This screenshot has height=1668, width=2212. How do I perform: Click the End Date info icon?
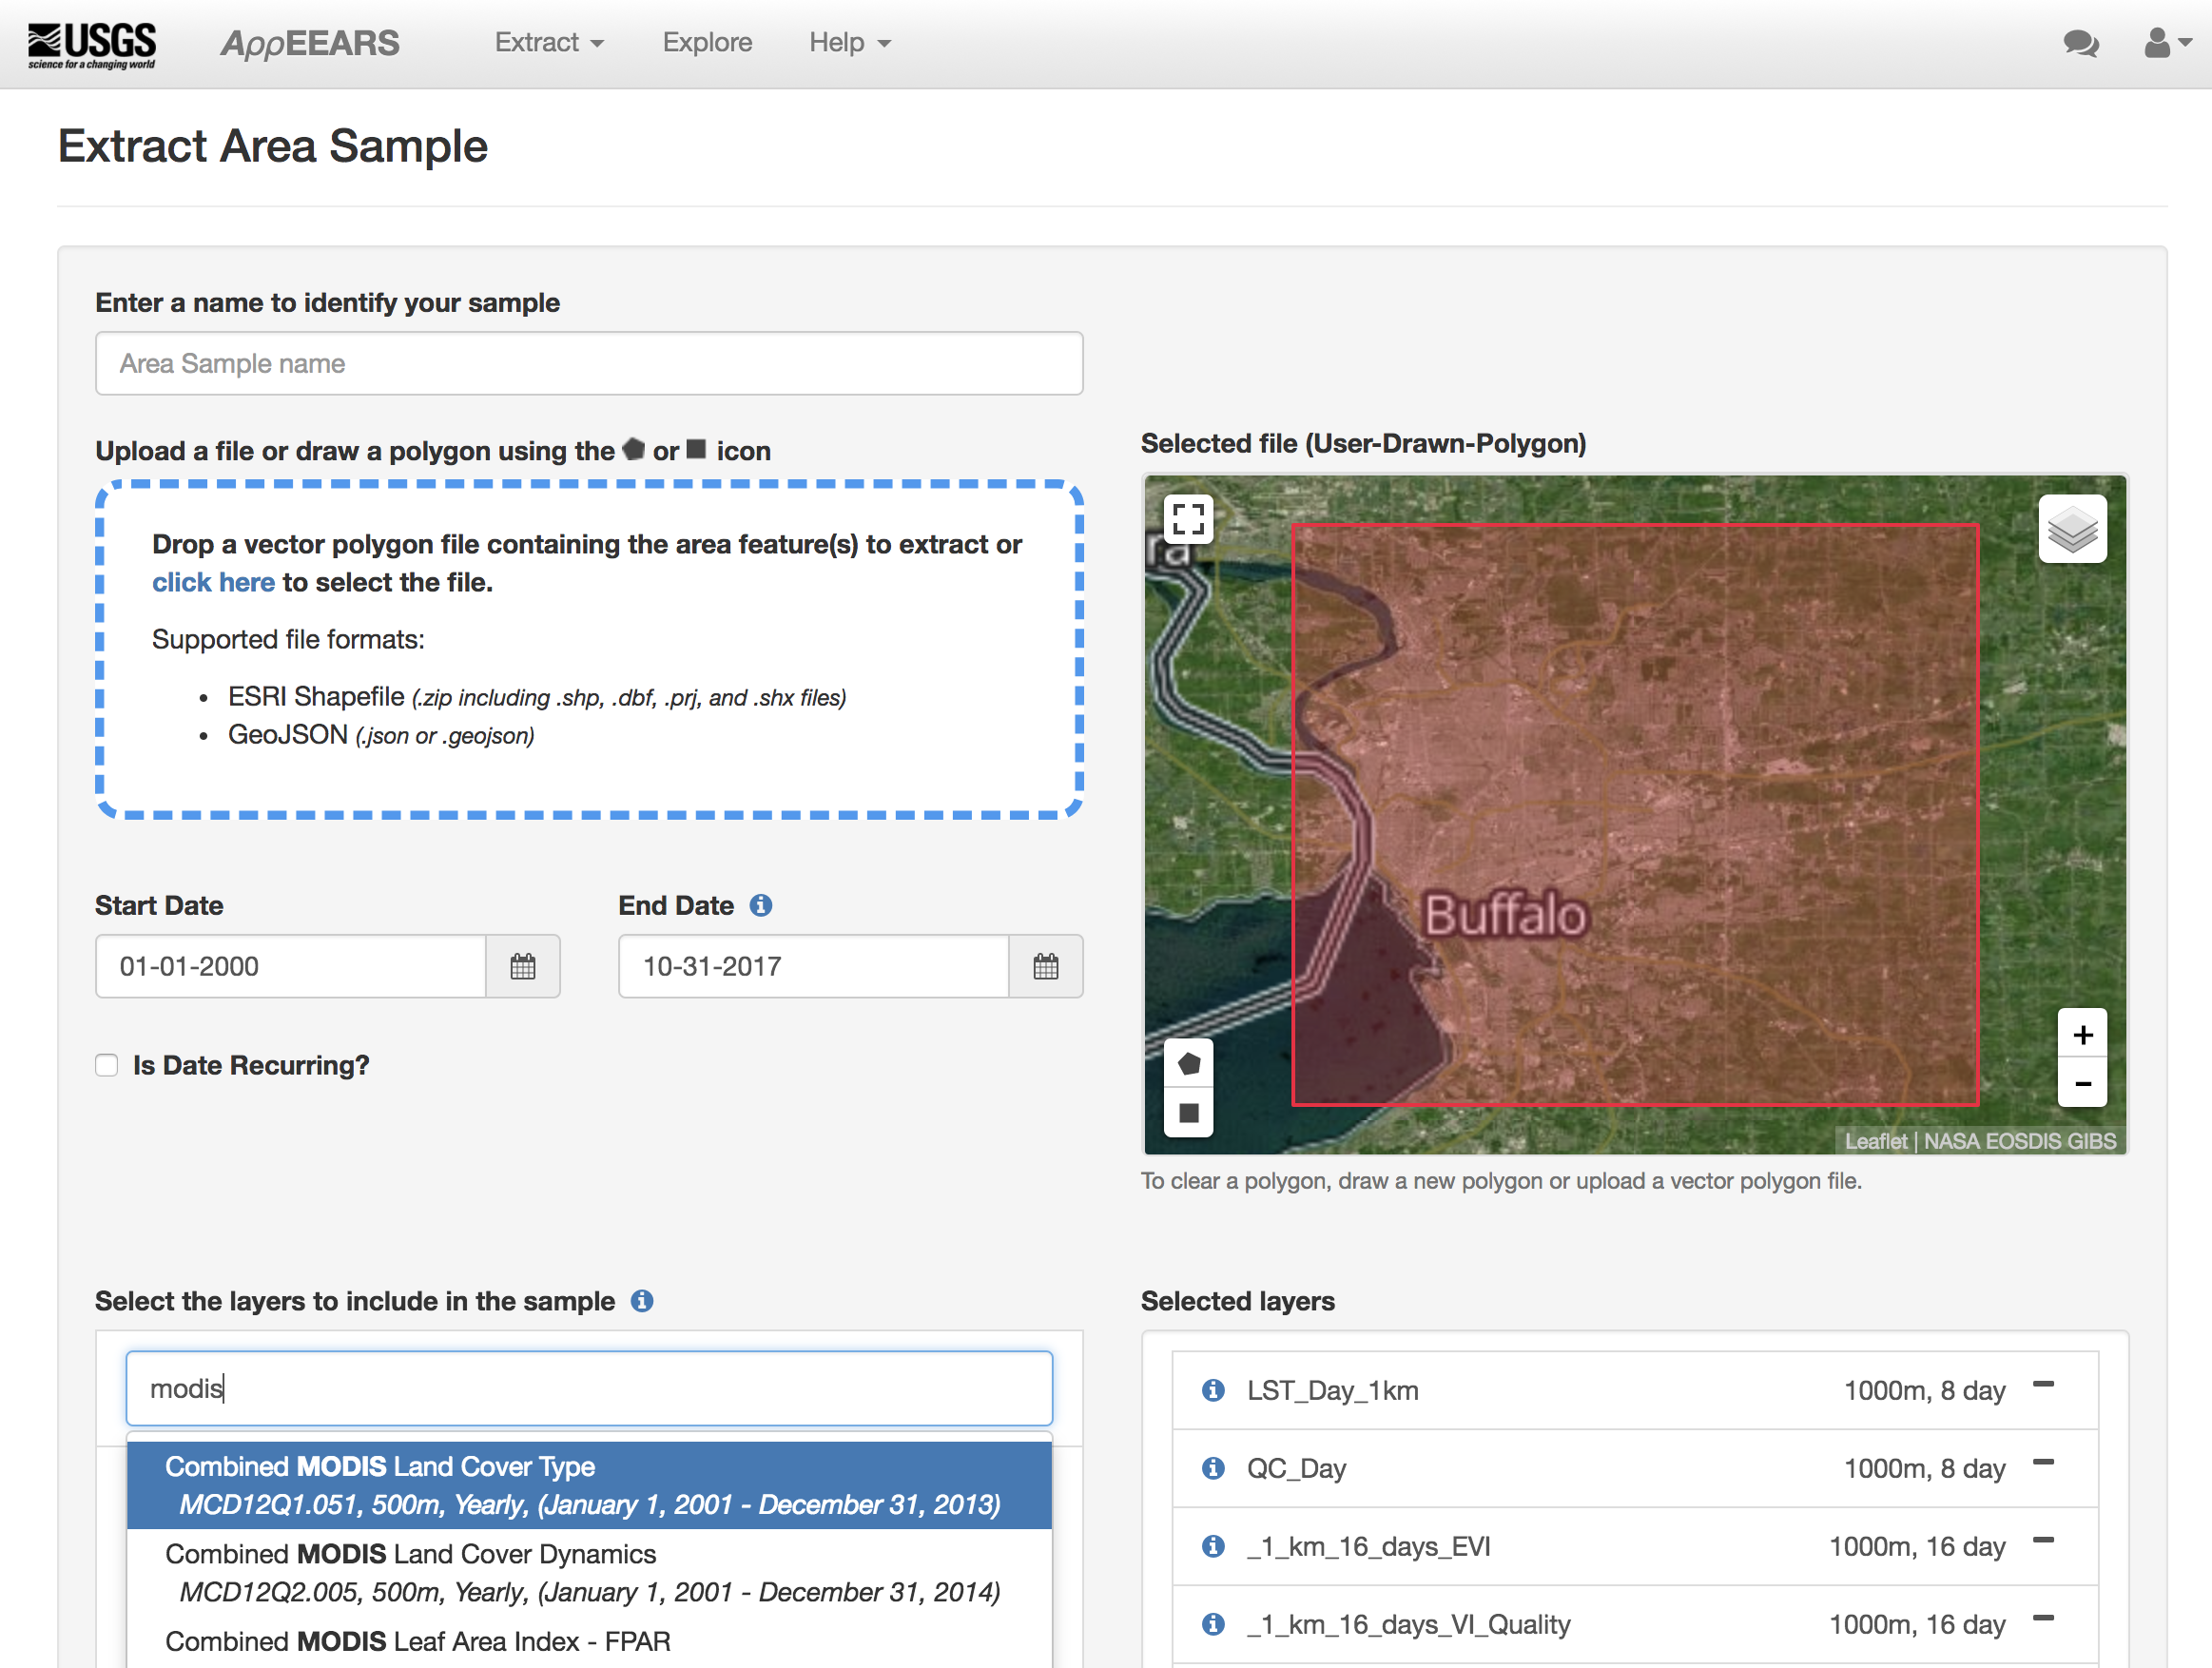pyautogui.click(x=761, y=905)
